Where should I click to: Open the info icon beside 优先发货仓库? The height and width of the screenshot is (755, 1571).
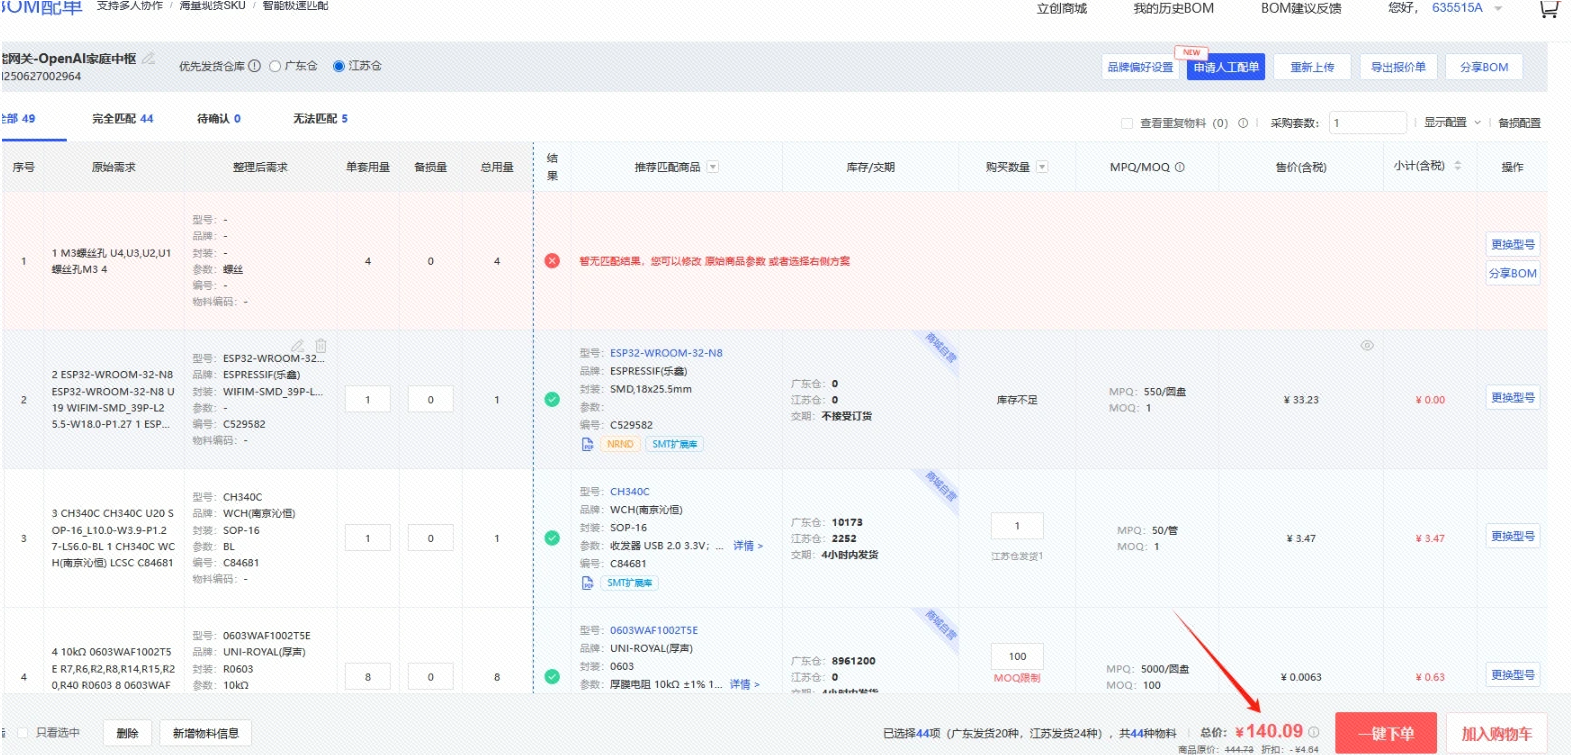[x=255, y=66]
